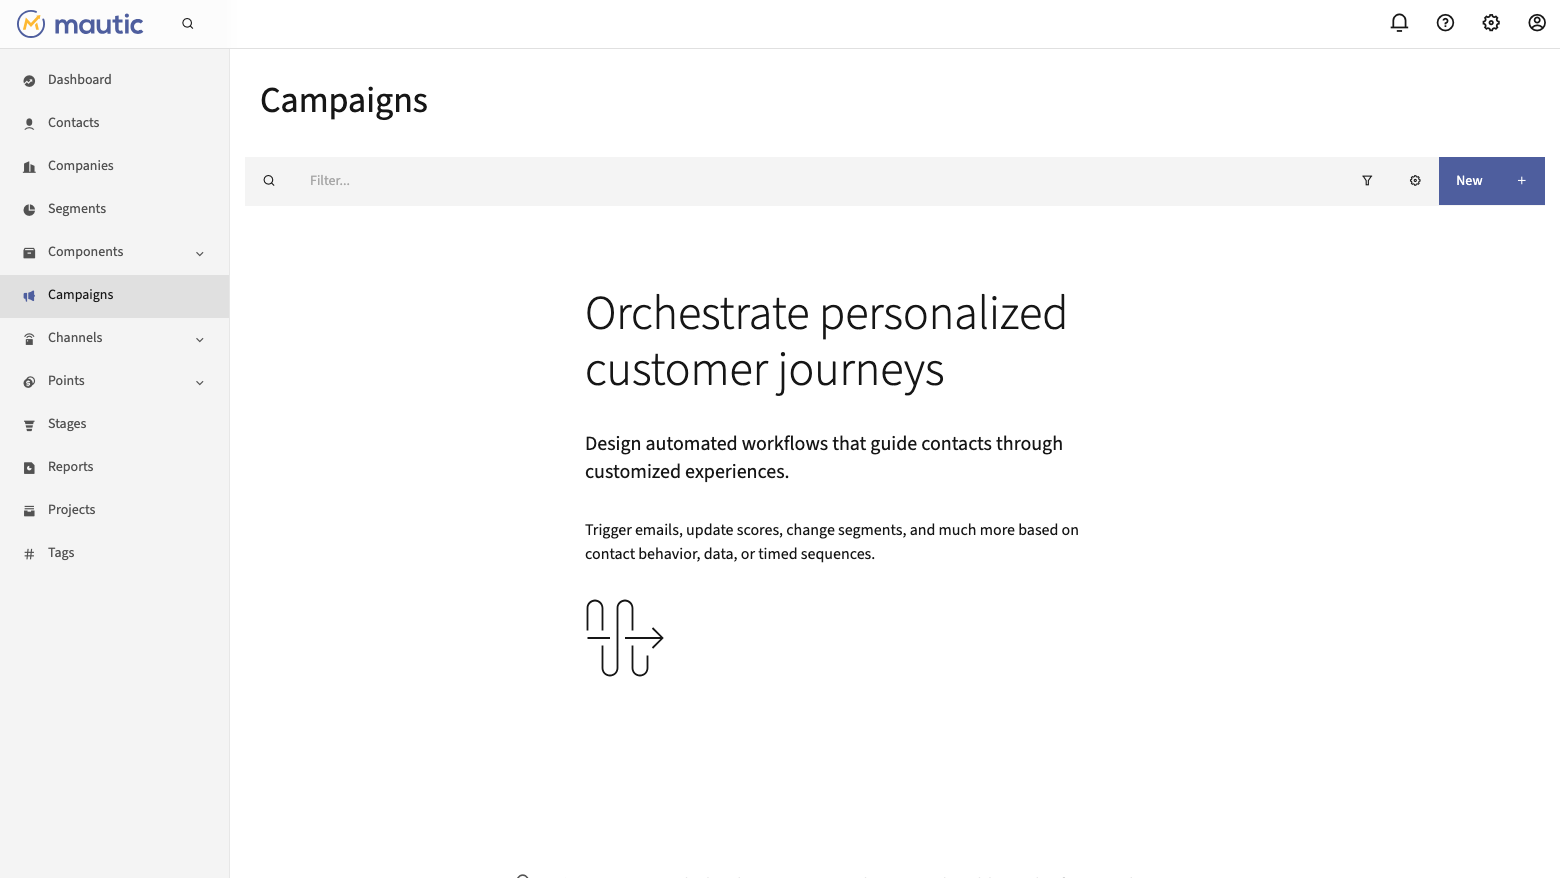The height and width of the screenshot is (878, 1560).
Task: Click the global search magnifier icon
Action: coord(187,24)
